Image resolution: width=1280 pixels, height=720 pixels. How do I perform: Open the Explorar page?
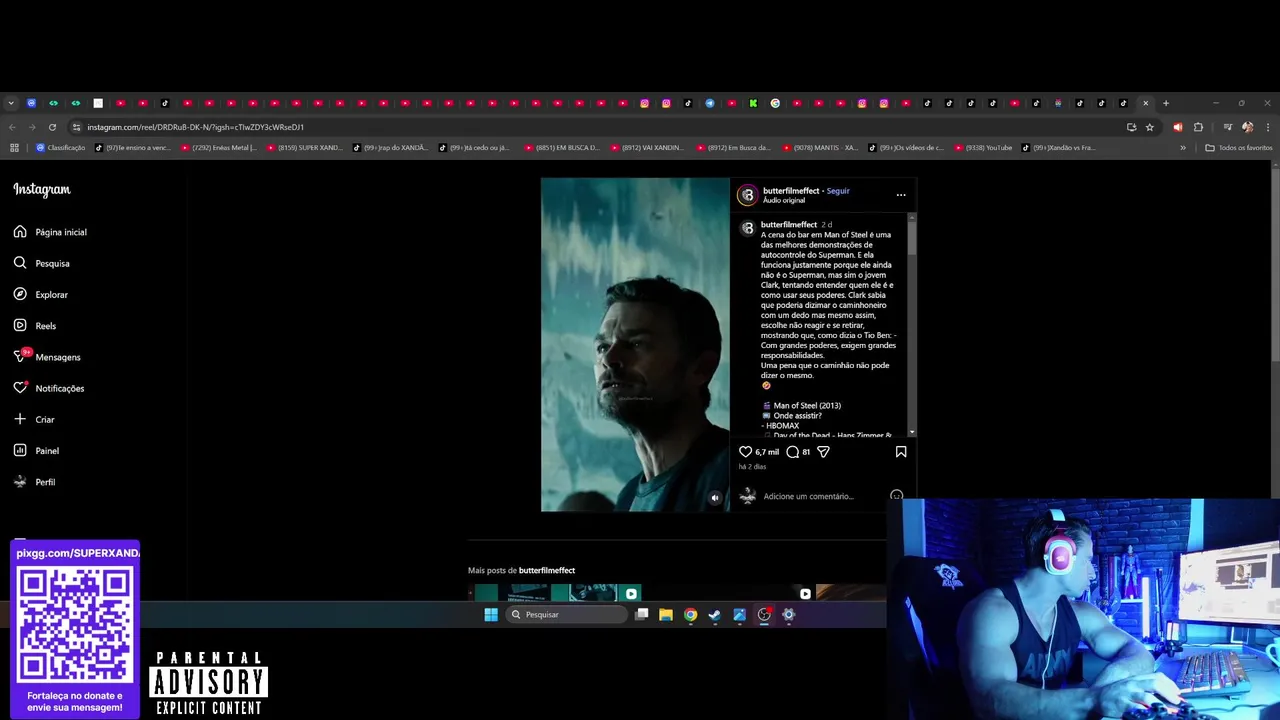pyautogui.click(x=41, y=294)
